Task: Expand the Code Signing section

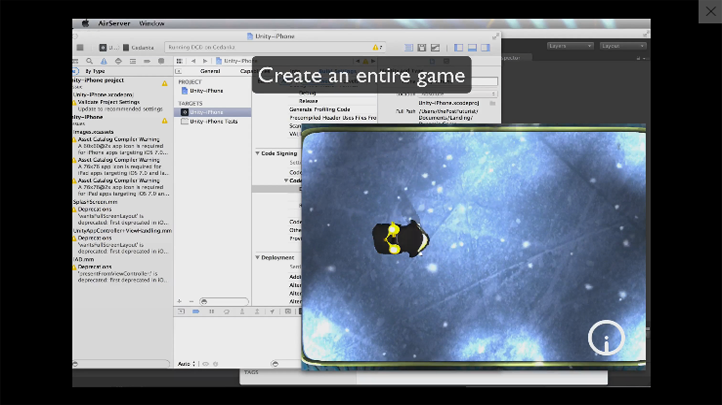Action: [x=256, y=153]
